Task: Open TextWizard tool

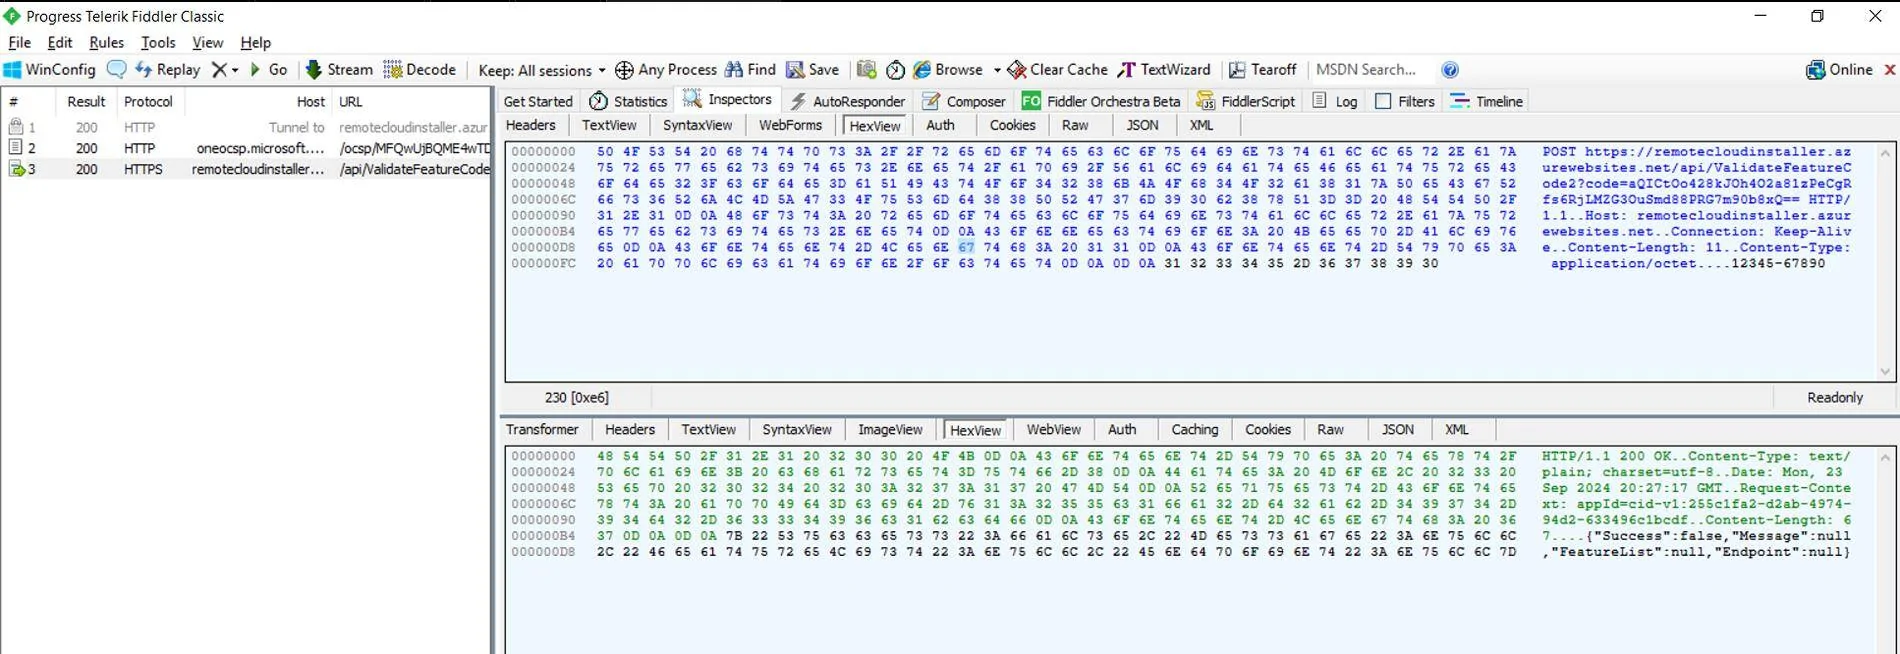Action: 1164,69
